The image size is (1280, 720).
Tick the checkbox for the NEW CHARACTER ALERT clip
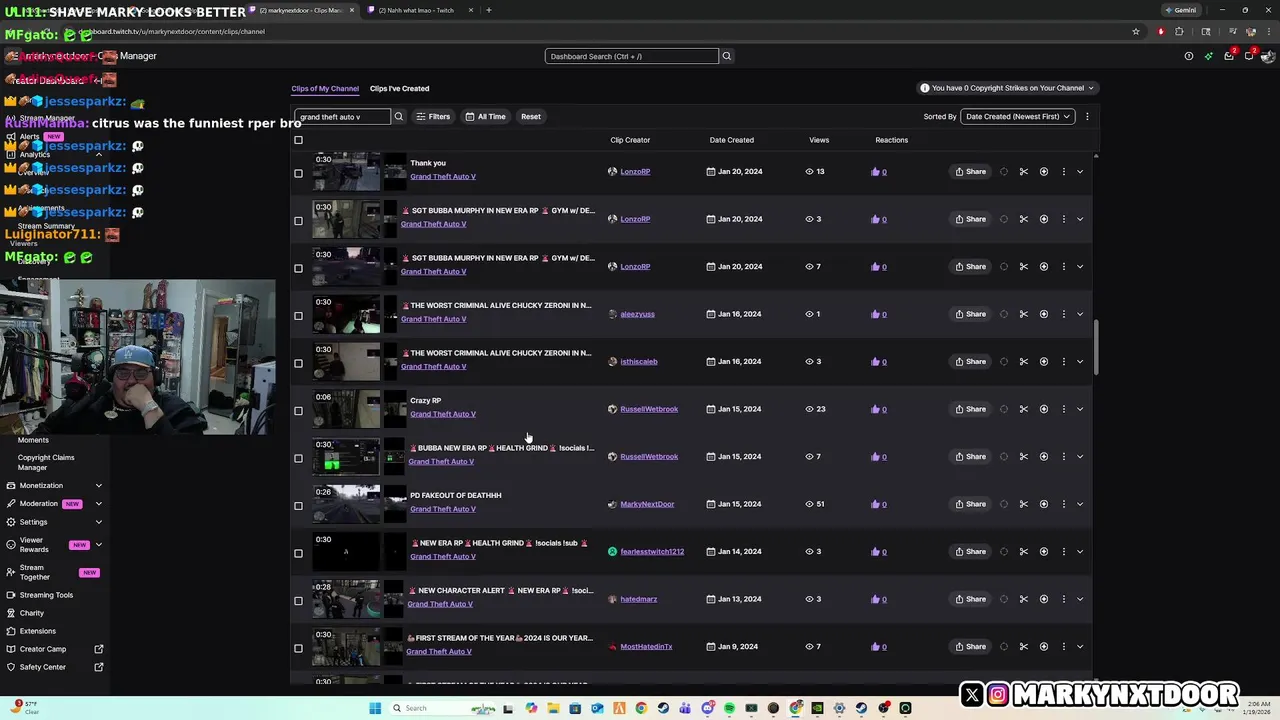(298, 600)
